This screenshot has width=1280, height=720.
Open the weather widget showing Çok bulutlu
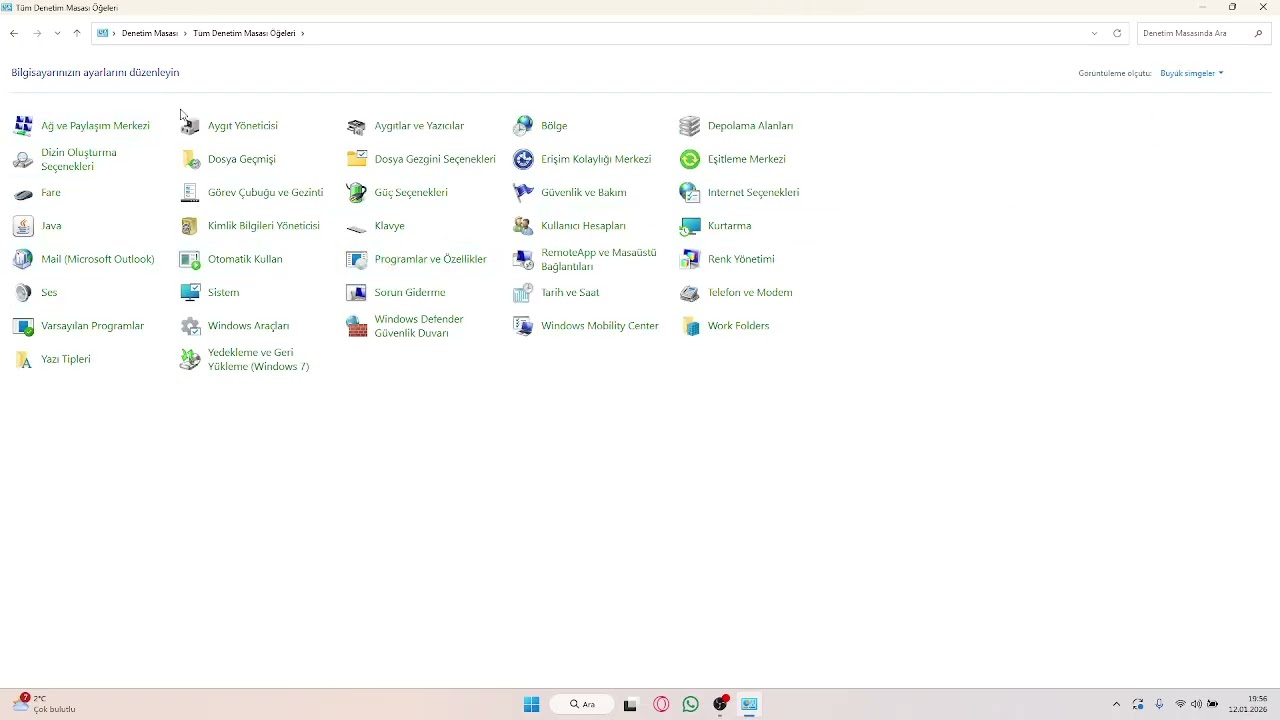pos(44,704)
